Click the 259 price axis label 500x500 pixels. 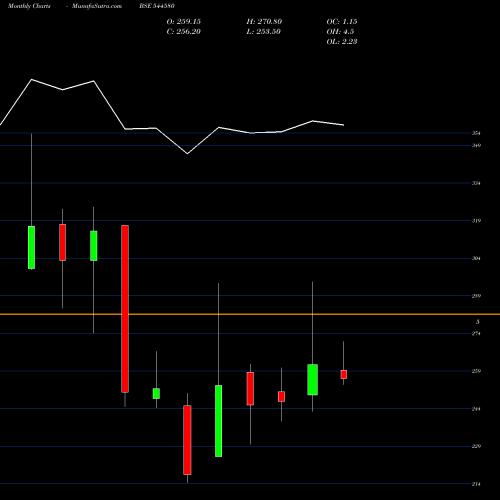476,371
